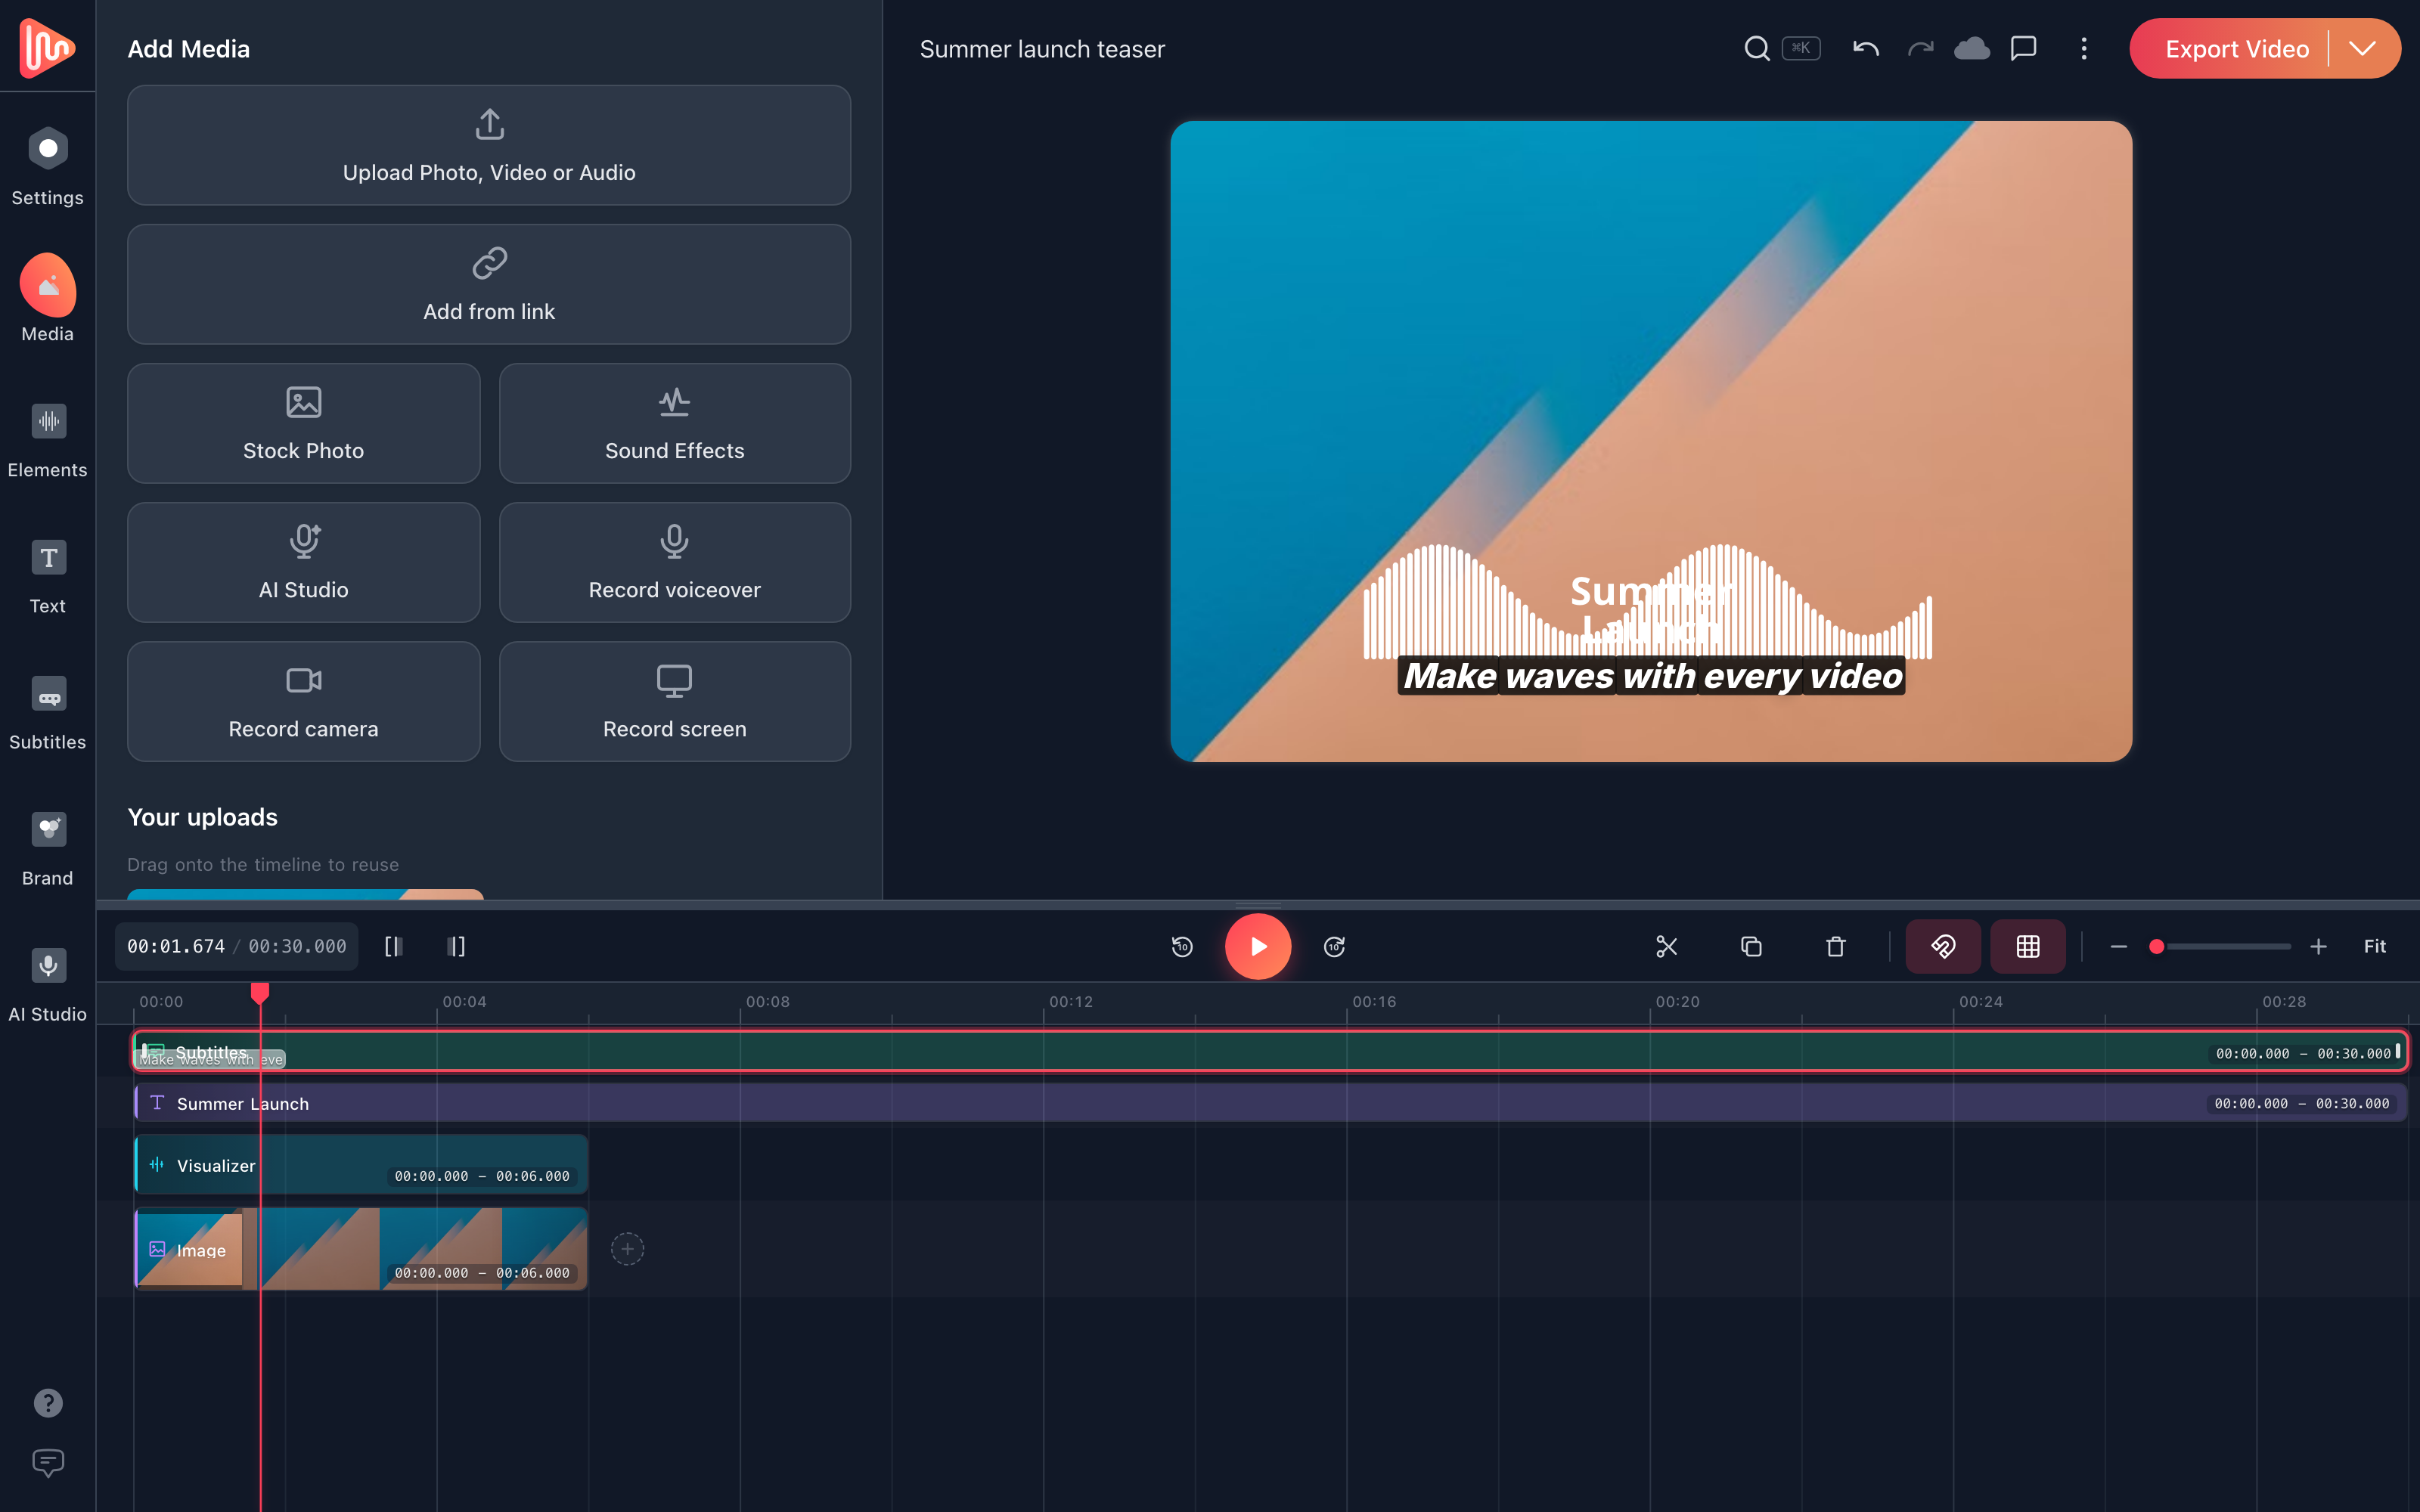Select the Image clip on timeline
The width and height of the screenshot is (2420, 1512).
pos(361,1248)
